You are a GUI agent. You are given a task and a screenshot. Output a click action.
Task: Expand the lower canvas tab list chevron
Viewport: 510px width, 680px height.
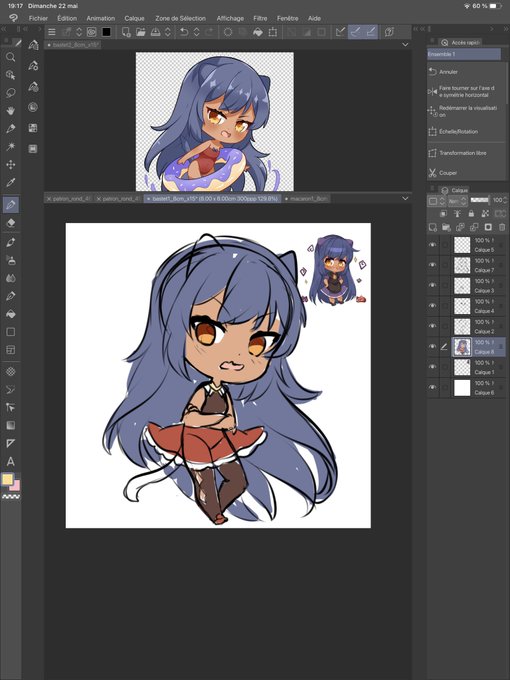(x=405, y=198)
